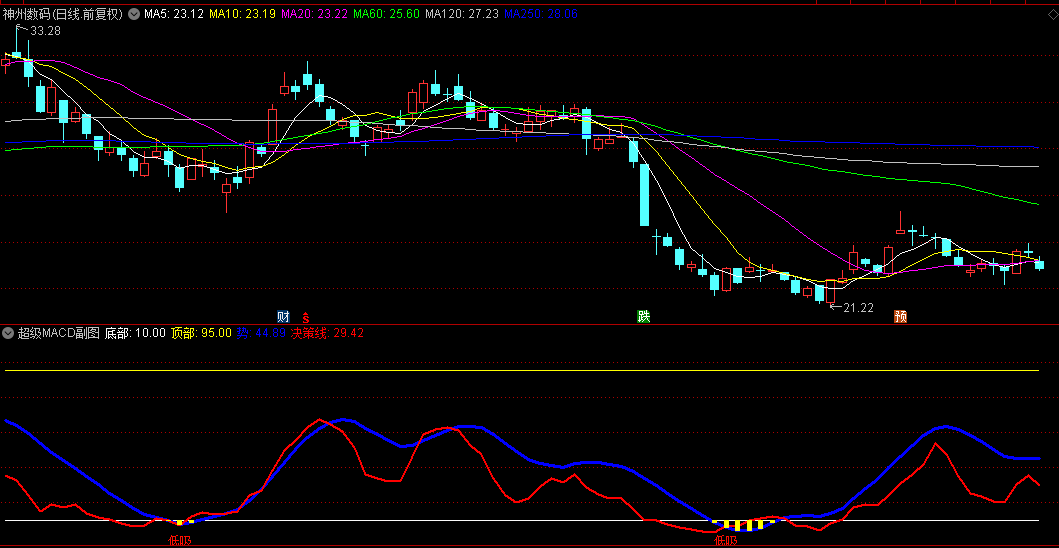Screen dimensions: 1059x548
Task: Click the 顶部: 95.00 value
Action: [201, 333]
